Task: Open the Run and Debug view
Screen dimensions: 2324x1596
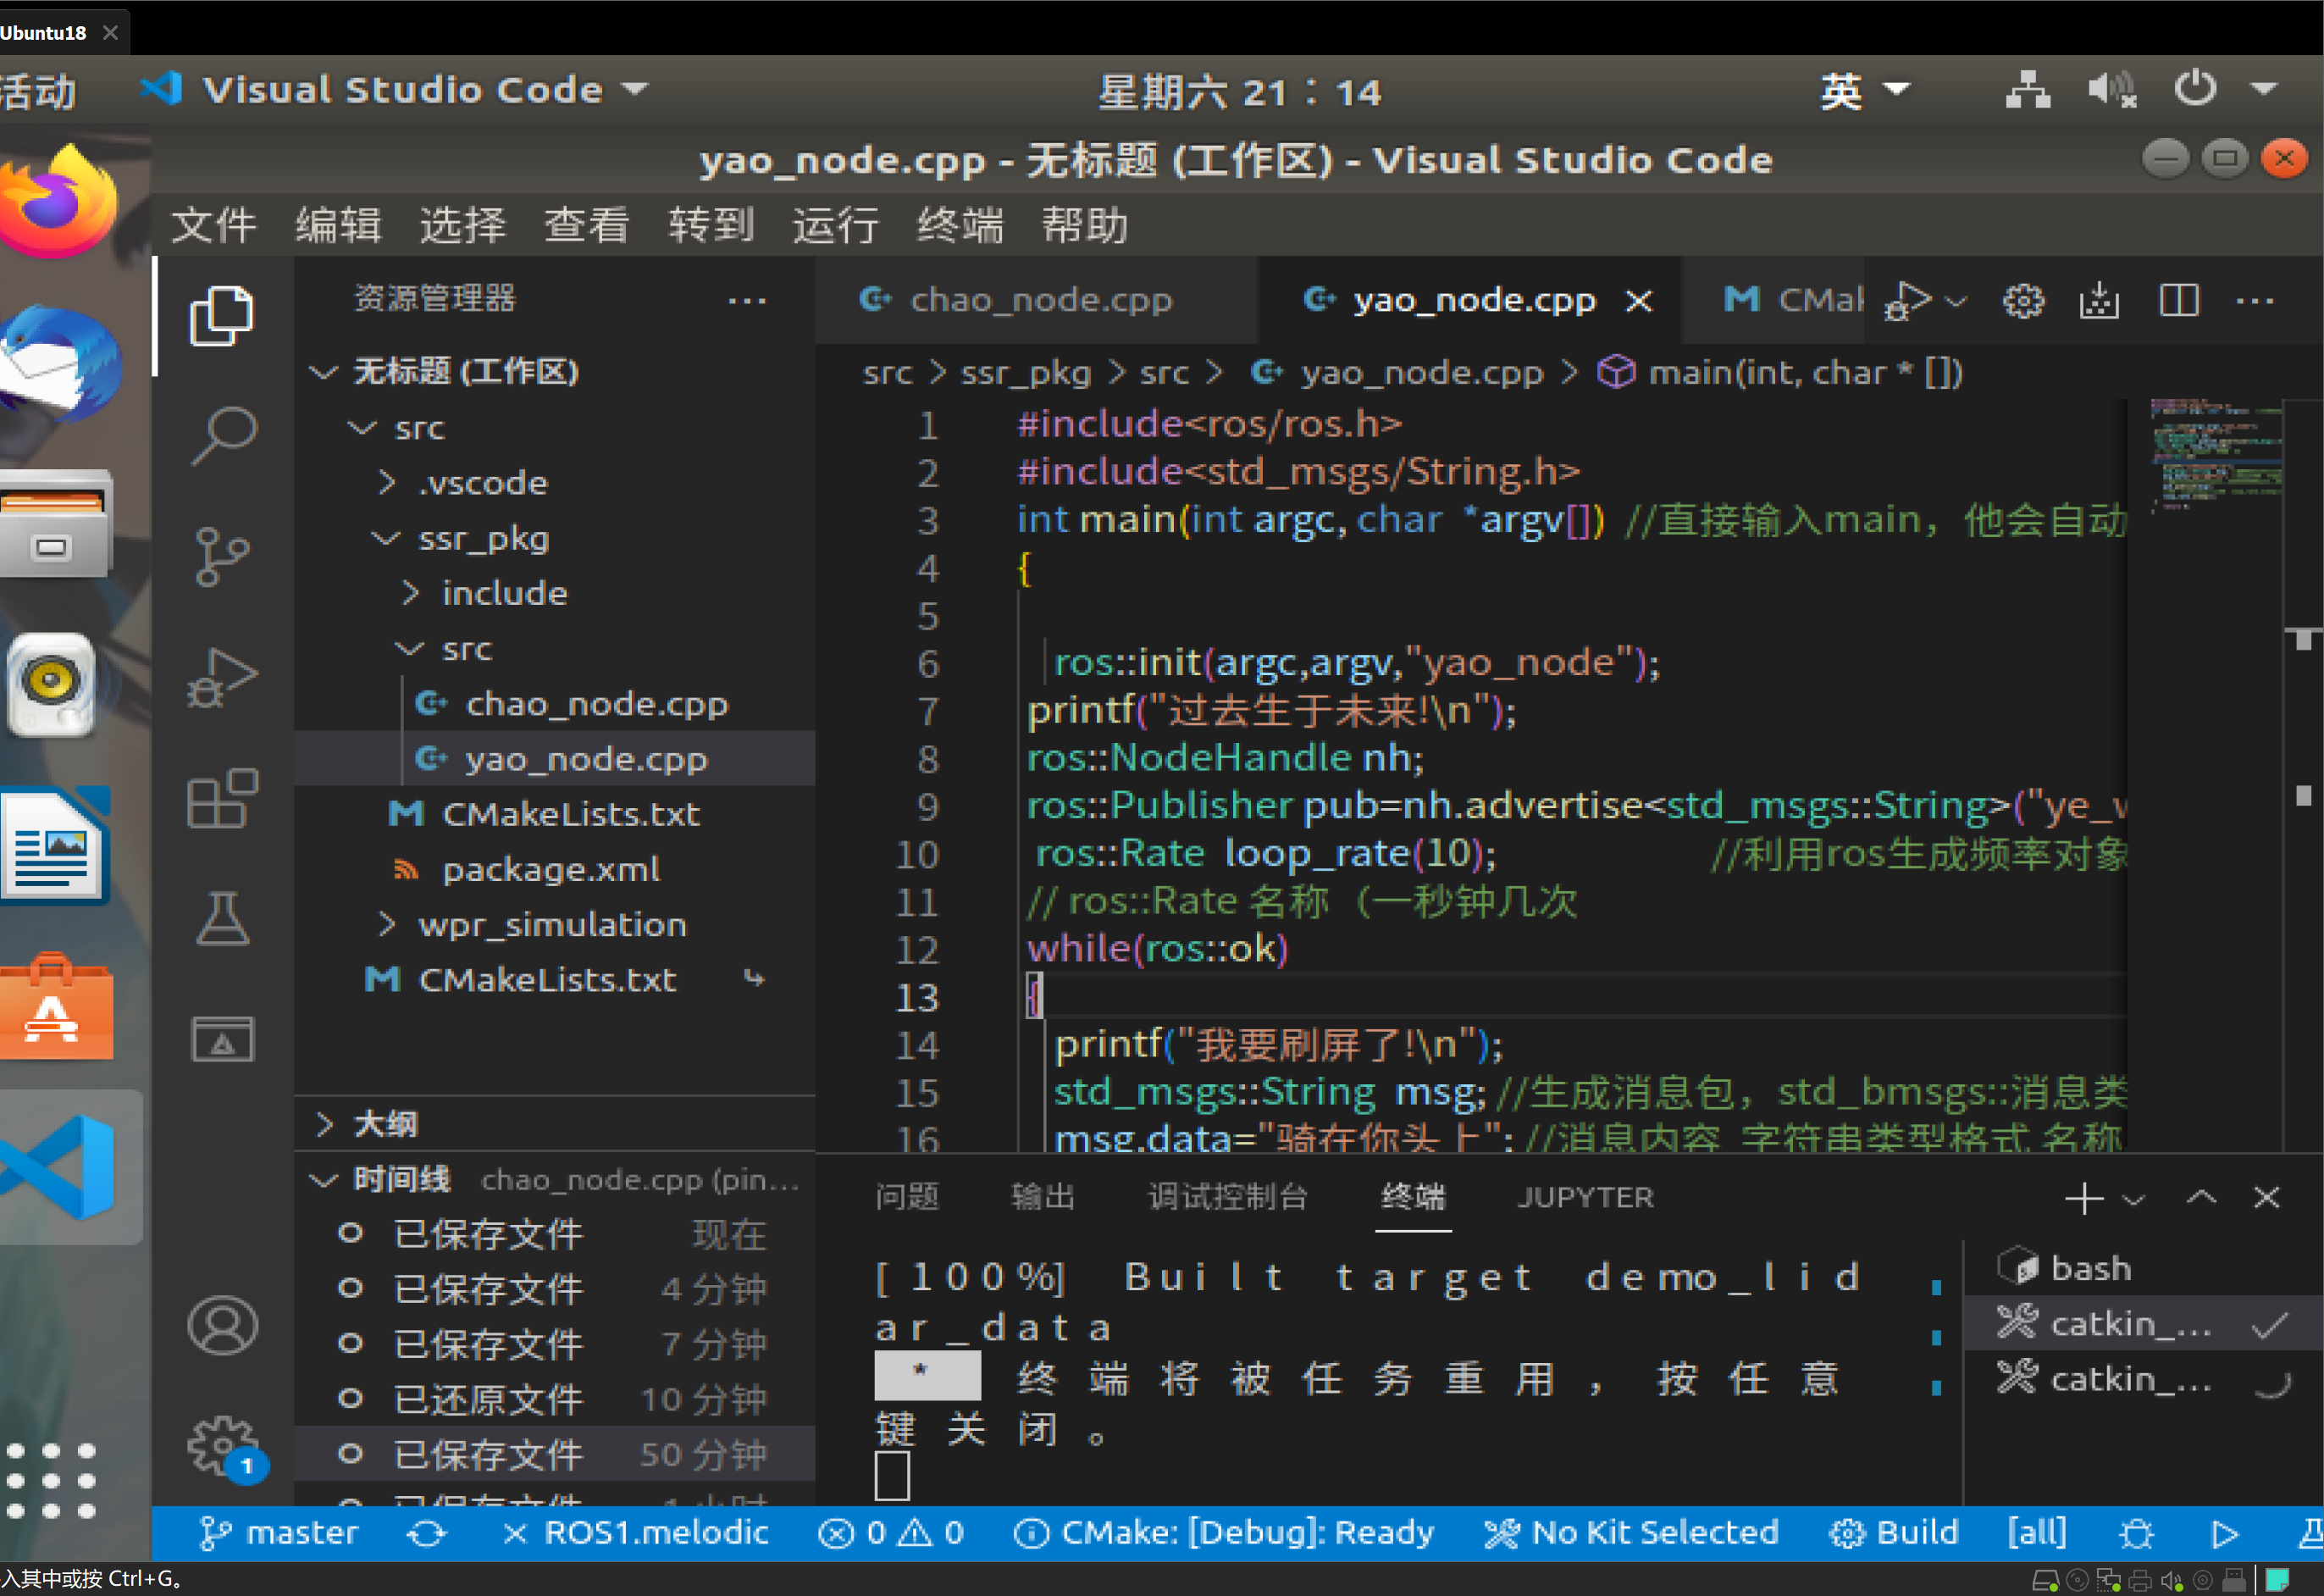Action: [x=222, y=678]
